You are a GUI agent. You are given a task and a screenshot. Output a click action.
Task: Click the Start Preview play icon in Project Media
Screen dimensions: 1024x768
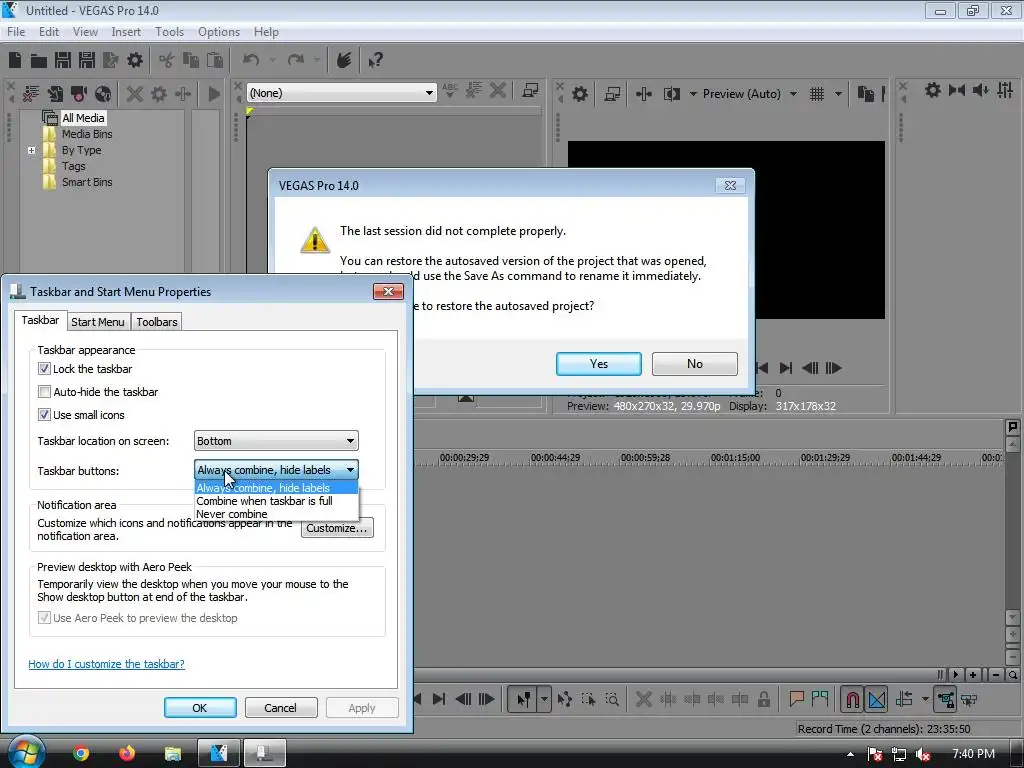pos(214,94)
